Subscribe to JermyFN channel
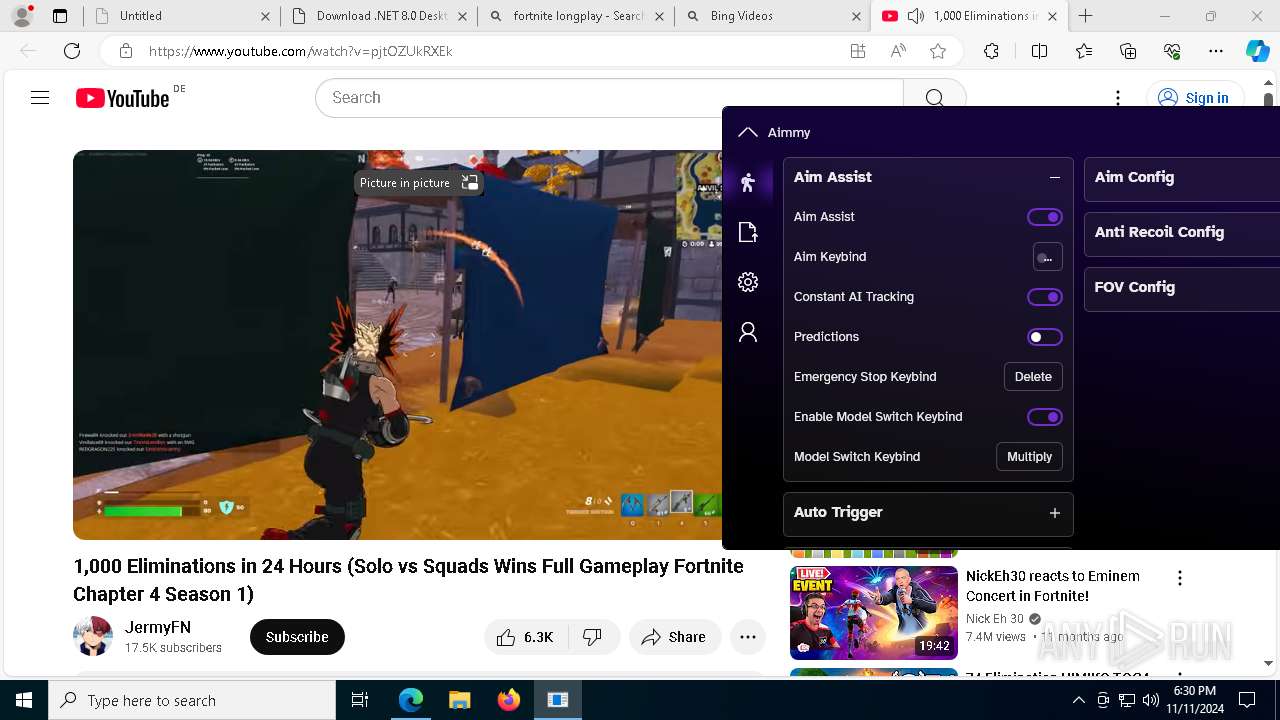The height and width of the screenshot is (720, 1280). [x=297, y=637]
